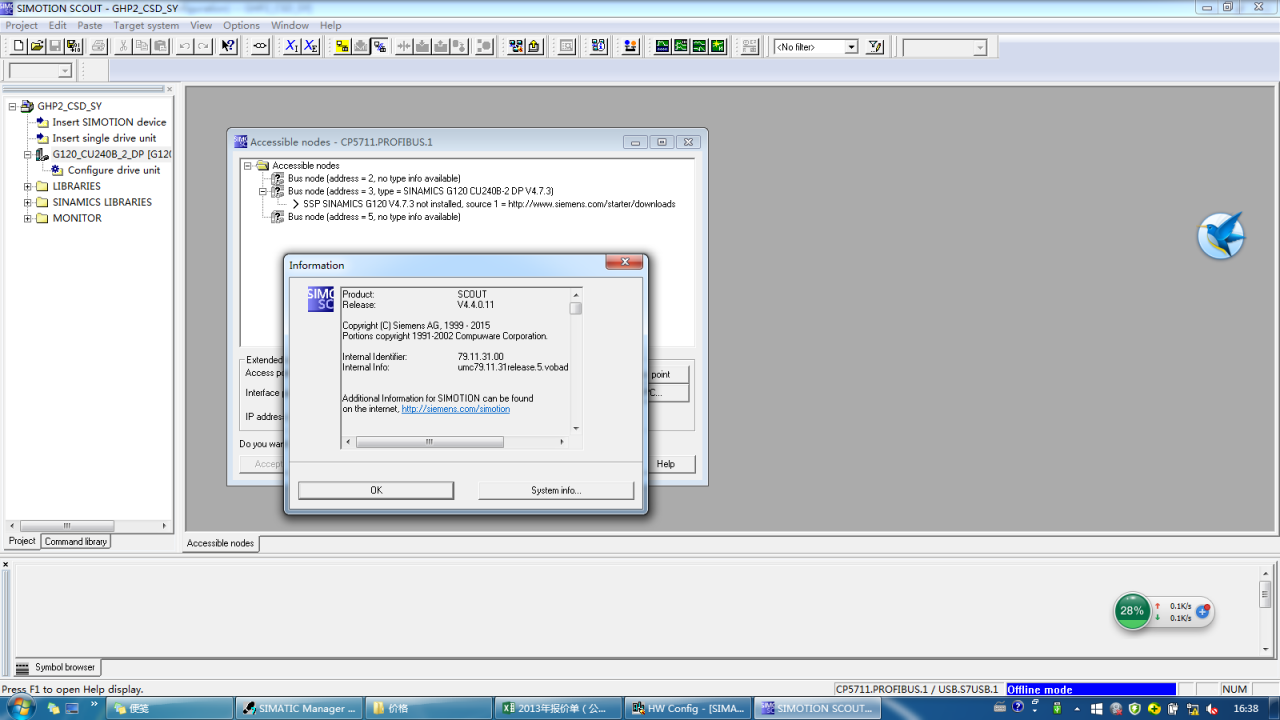
Task: Select the Accessible nodes workspace tab
Action: (x=221, y=543)
